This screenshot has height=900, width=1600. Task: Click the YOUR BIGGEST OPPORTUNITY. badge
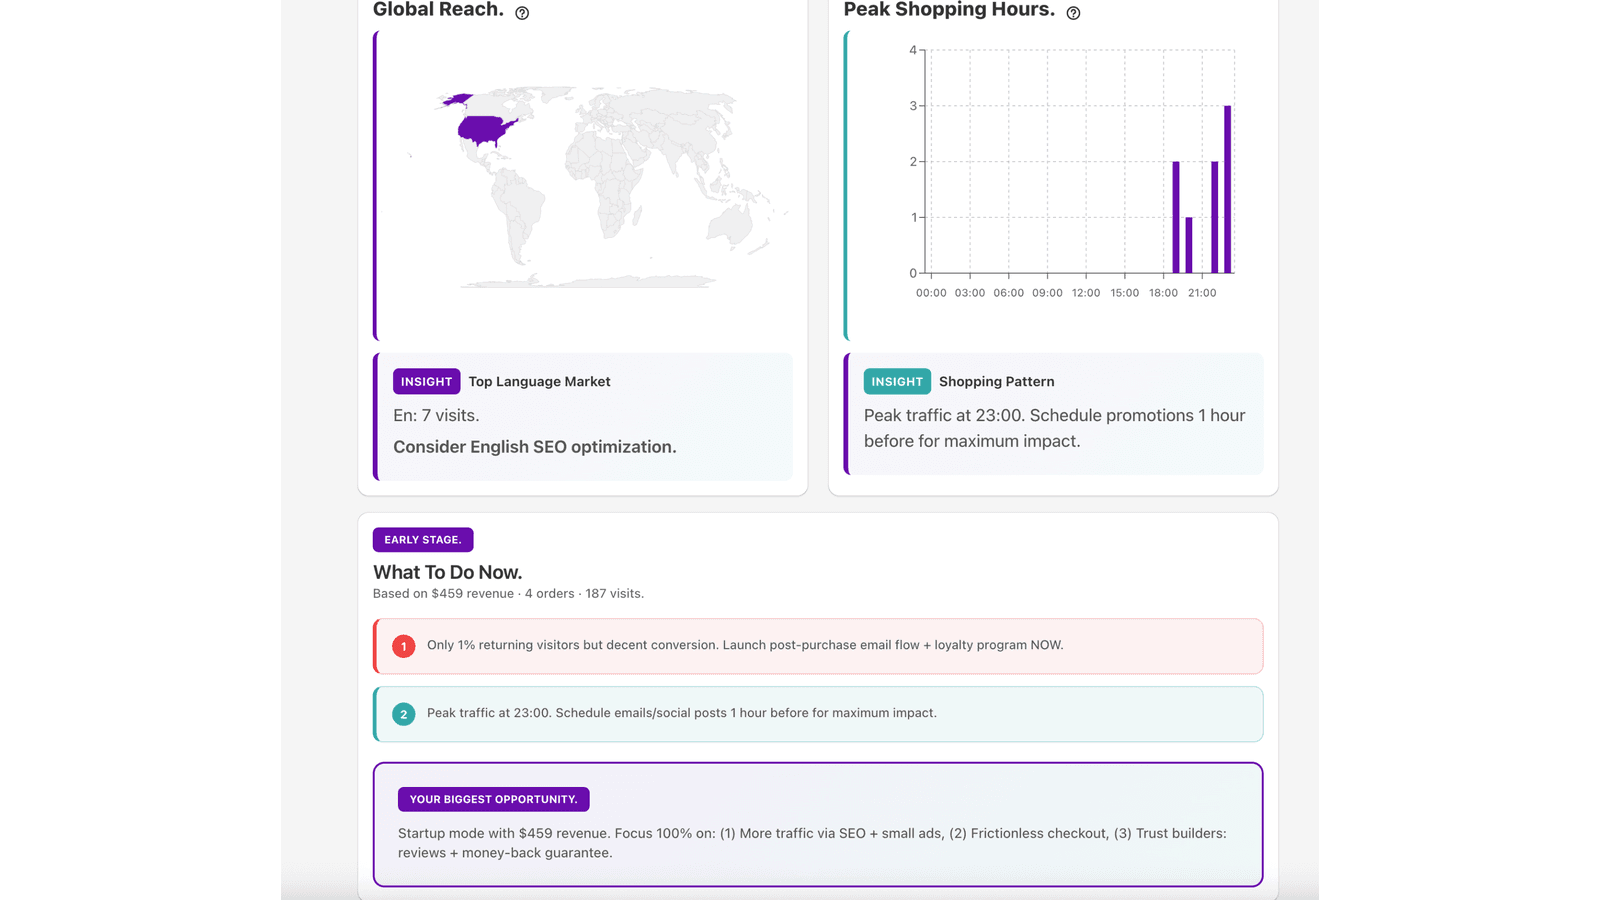[494, 800]
